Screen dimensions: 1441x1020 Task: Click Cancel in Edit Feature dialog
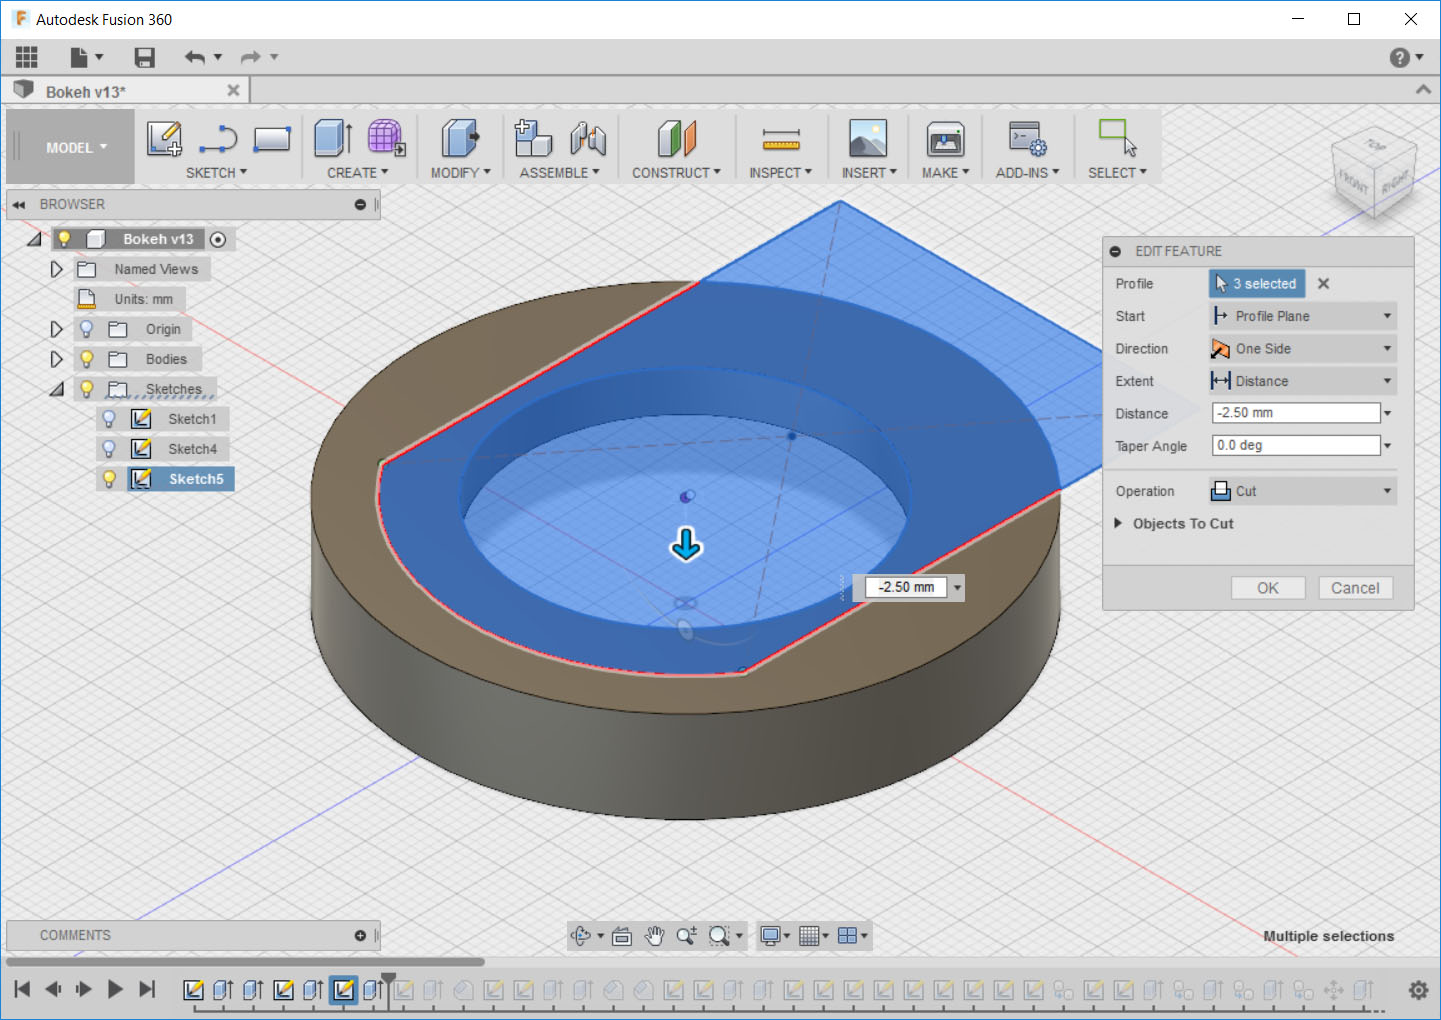tap(1355, 588)
